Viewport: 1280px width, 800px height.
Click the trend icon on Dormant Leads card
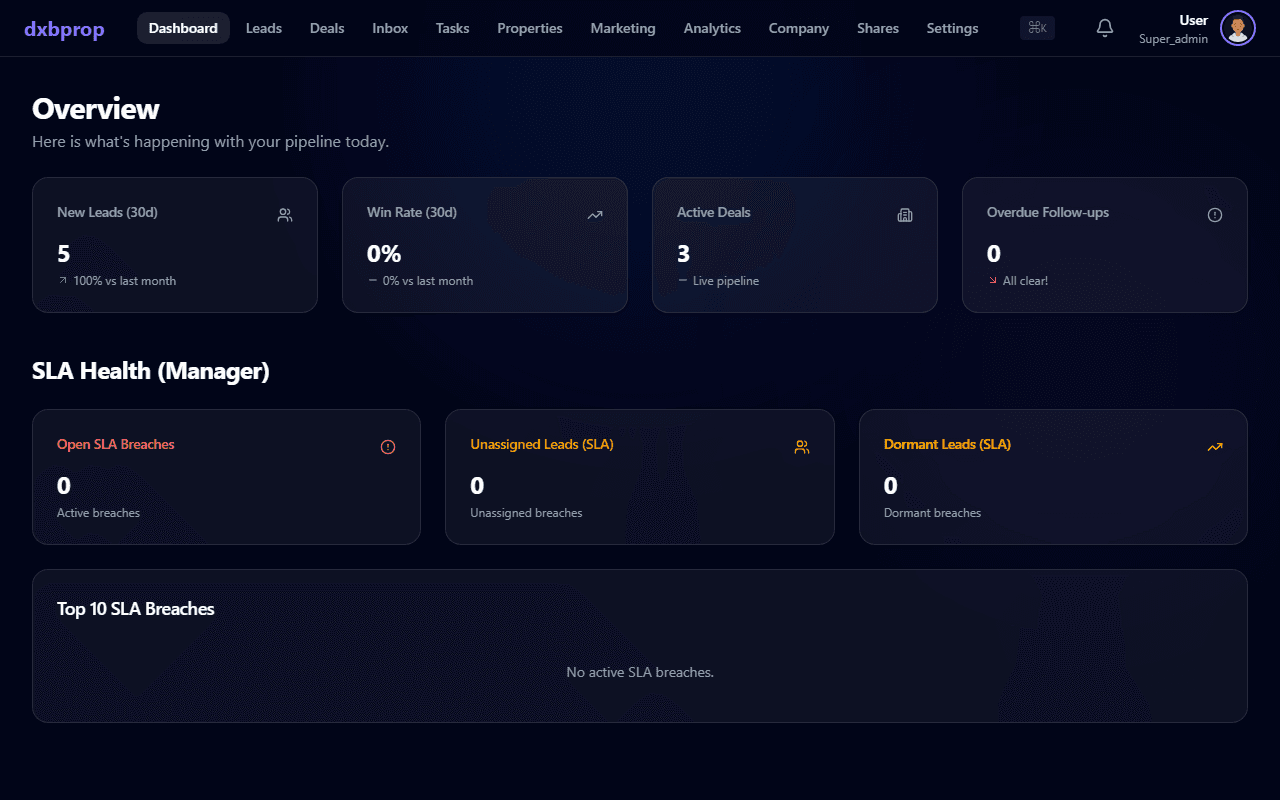[x=1215, y=447]
